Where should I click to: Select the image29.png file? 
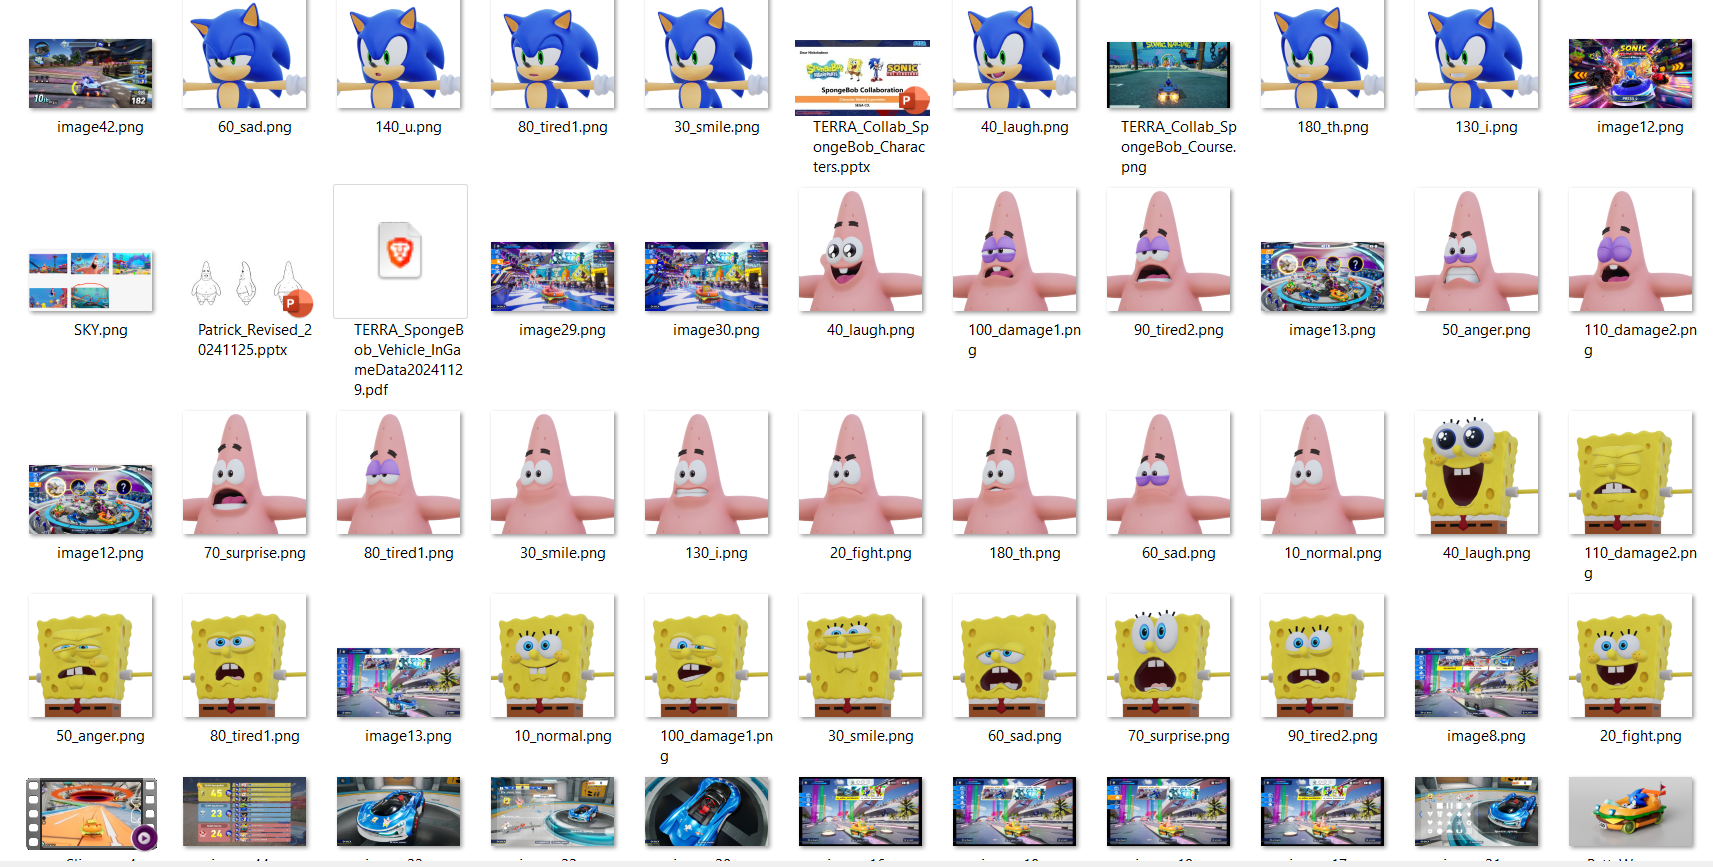(553, 277)
